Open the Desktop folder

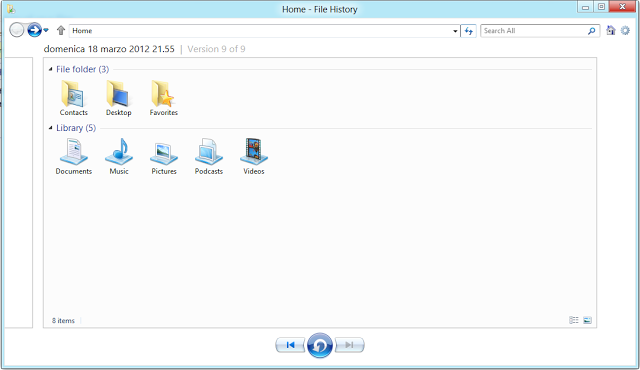click(118, 98)
